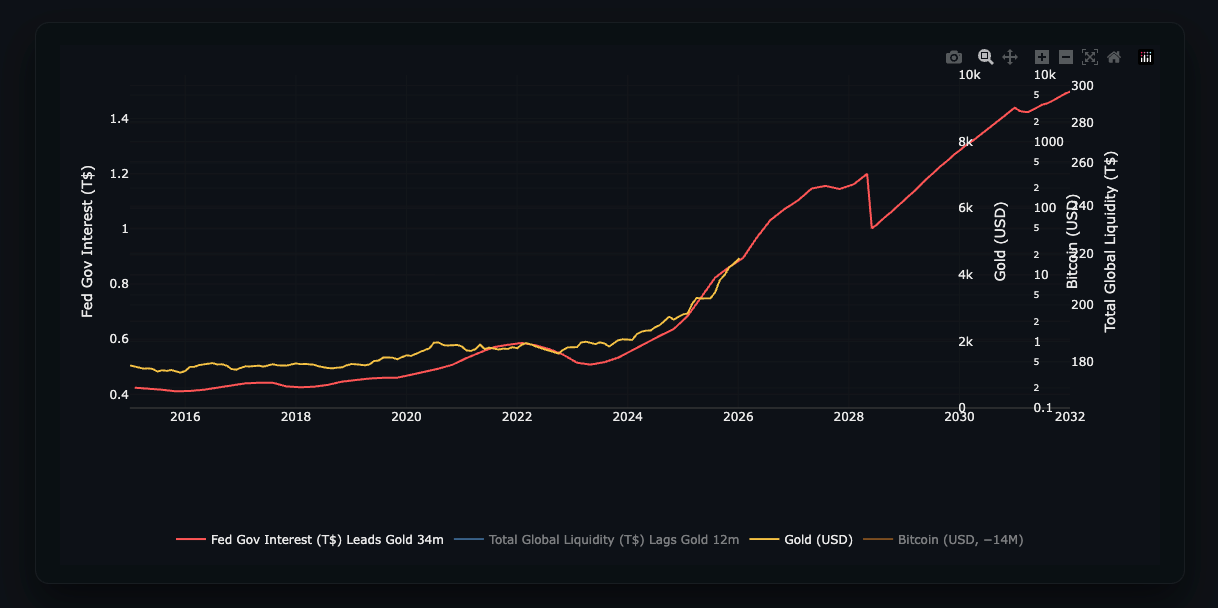Click the 1.4 tick on left axis

pyautogui.click(x=119, y=119)
